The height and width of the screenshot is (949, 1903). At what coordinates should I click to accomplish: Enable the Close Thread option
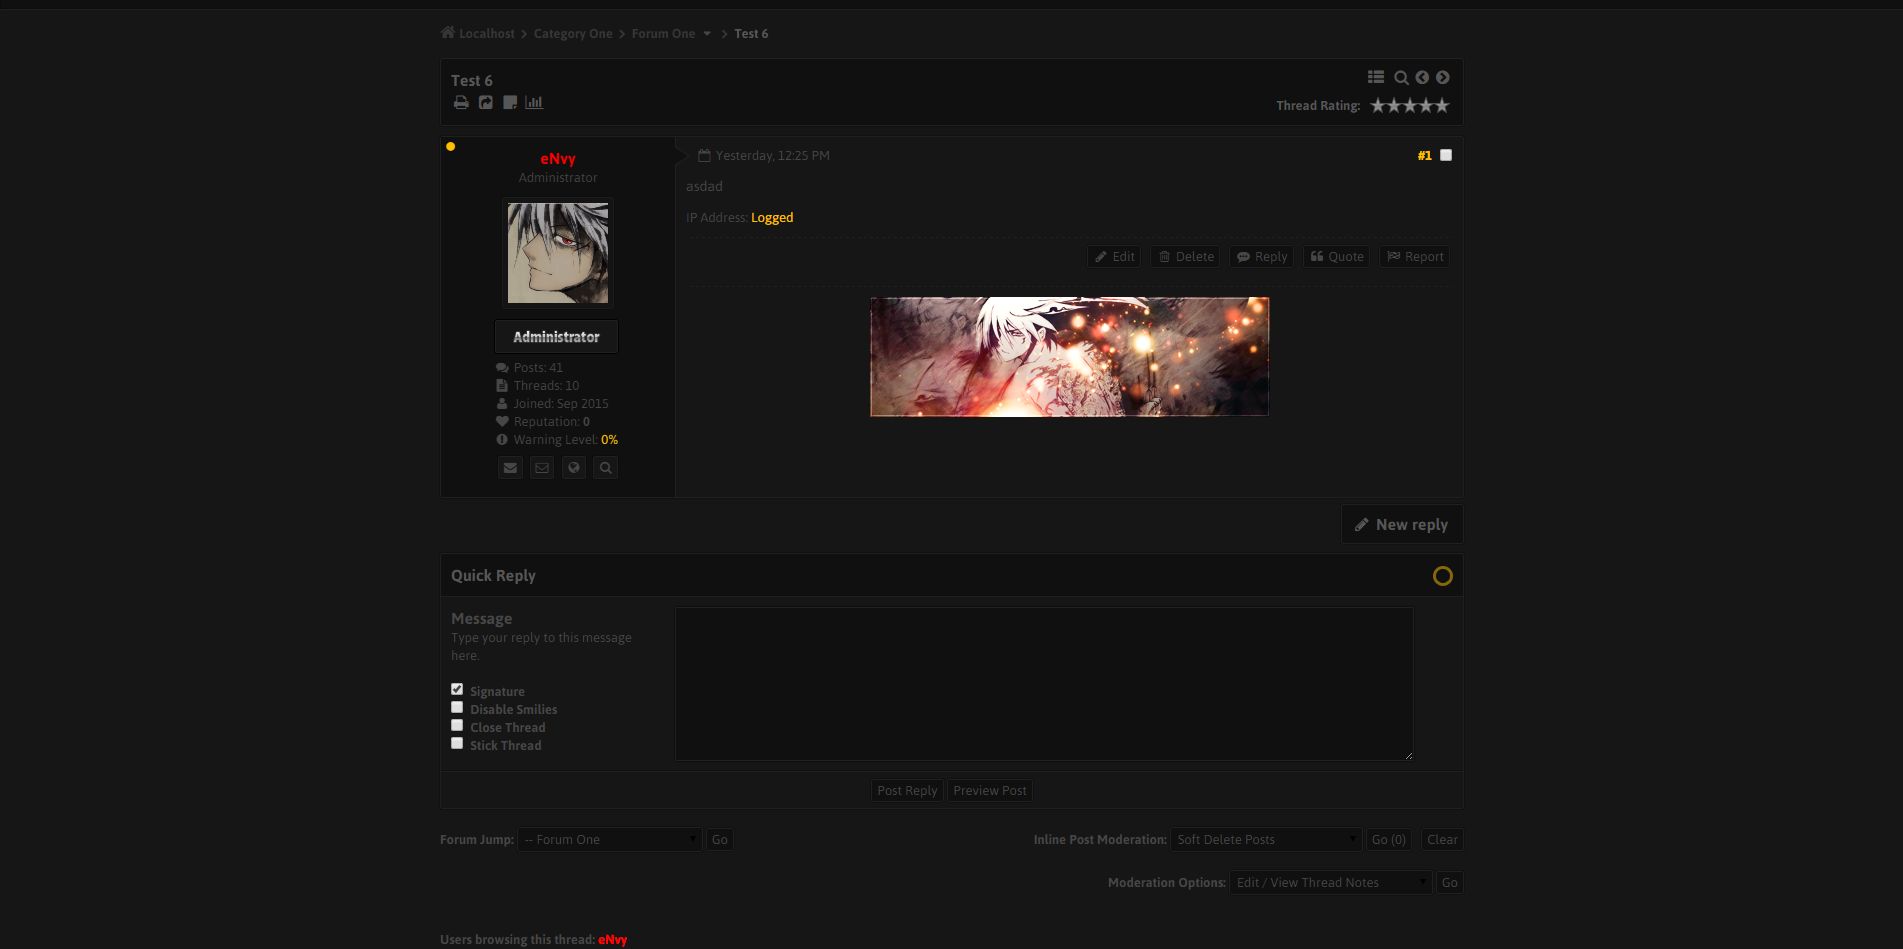pos(457,725)
